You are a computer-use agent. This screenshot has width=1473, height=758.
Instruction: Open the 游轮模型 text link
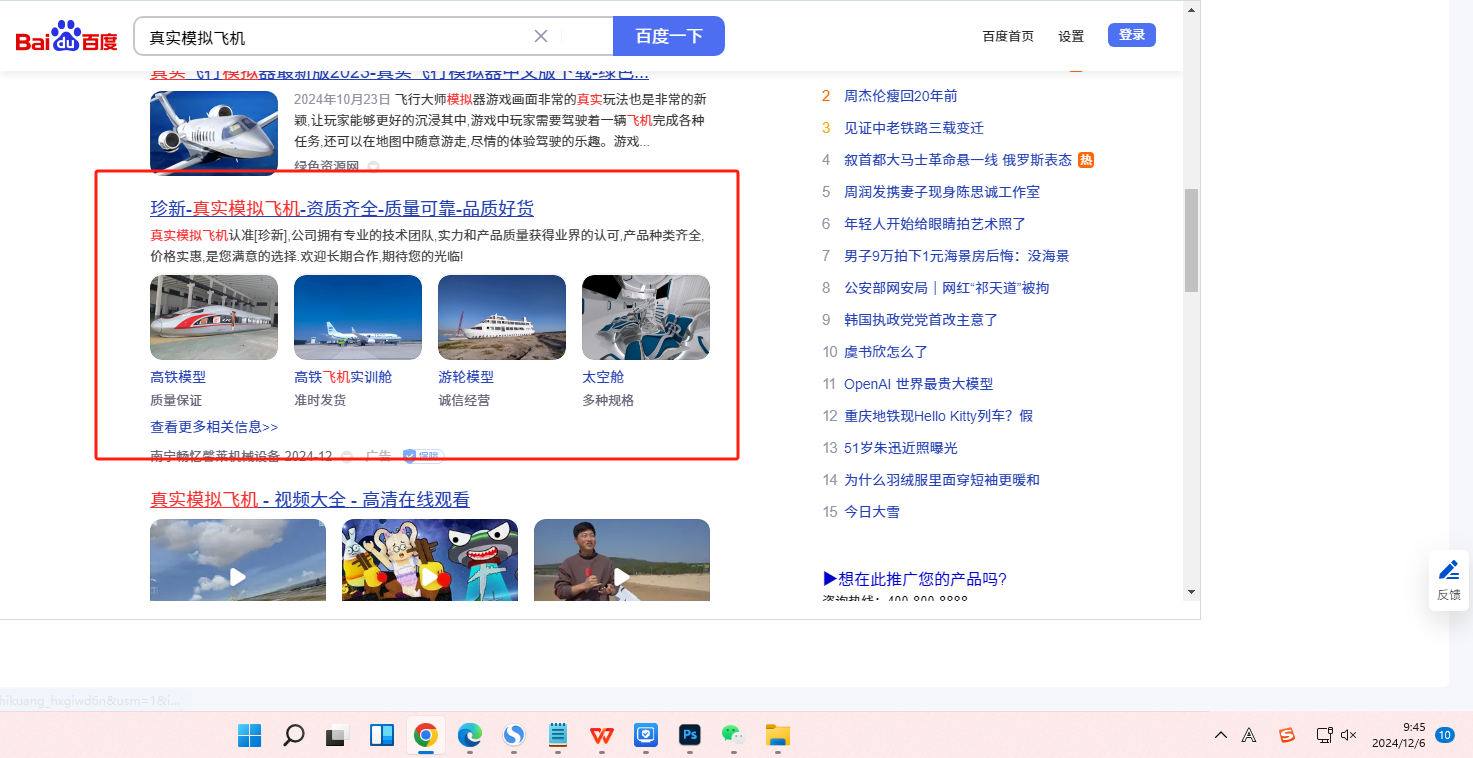pyautogui.click(x=466, y=377)
